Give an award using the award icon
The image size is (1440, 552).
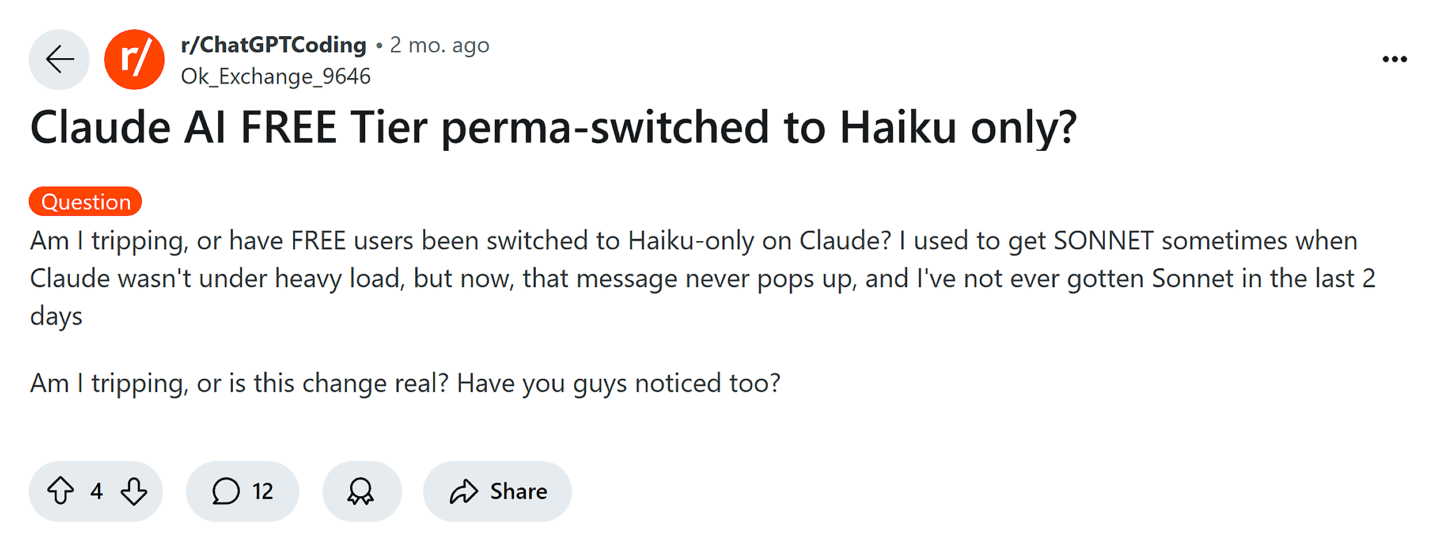[361, 491]
